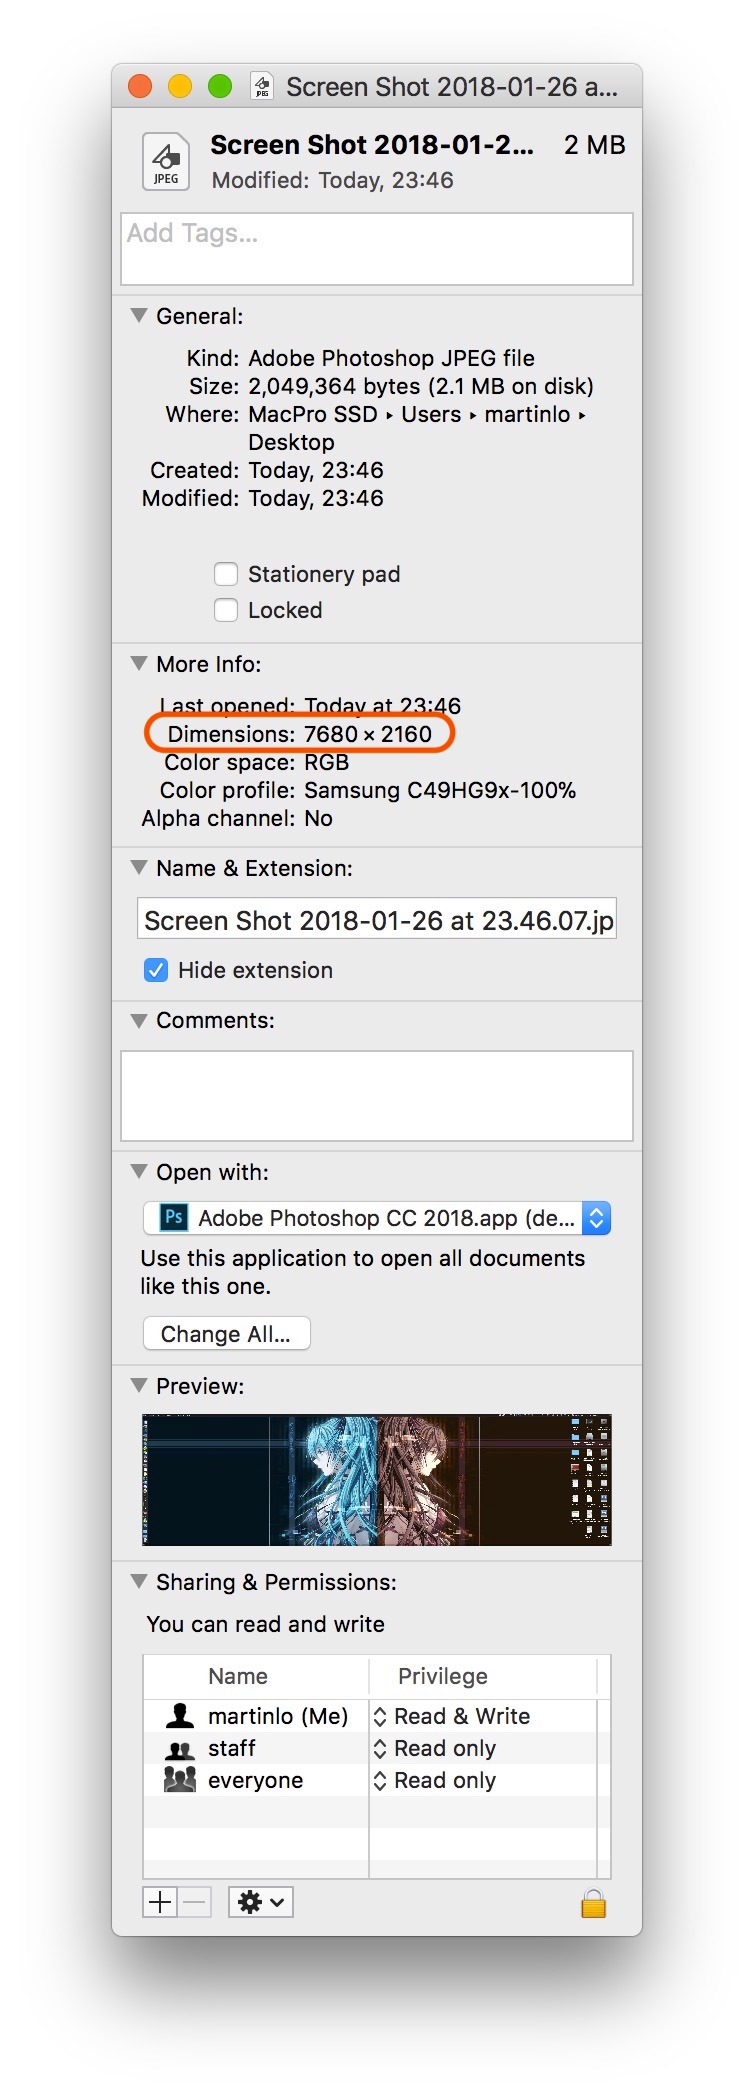The height and width of the screenshot is (2096, 754).
Task: Uncheck the Hide extension checkbox
Action: 156,970
